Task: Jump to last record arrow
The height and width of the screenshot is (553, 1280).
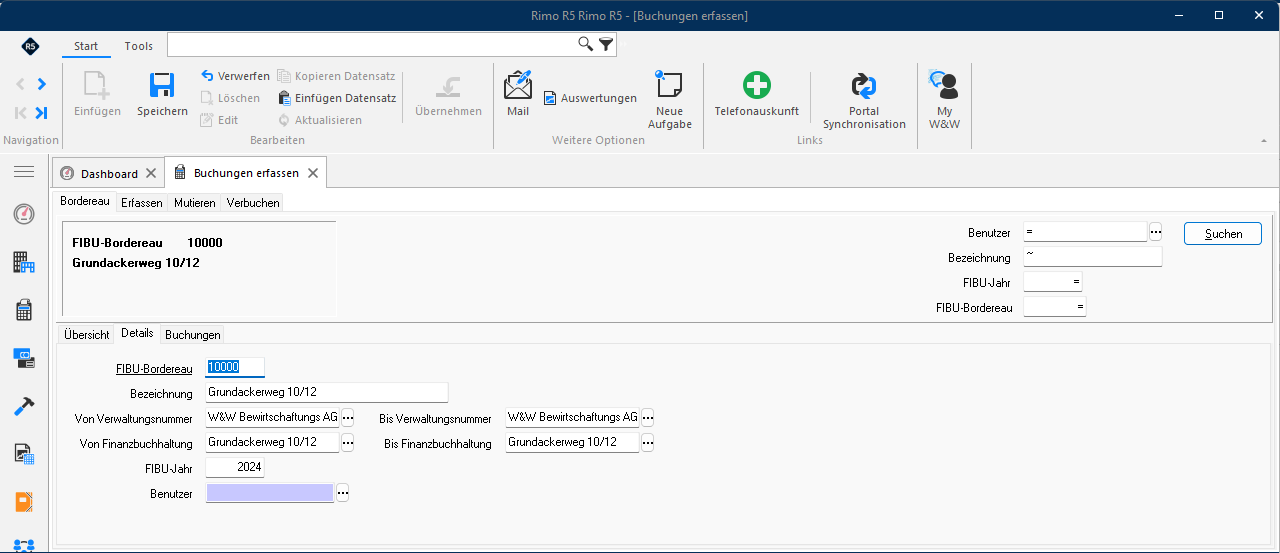Action: (x=41, y=113)
